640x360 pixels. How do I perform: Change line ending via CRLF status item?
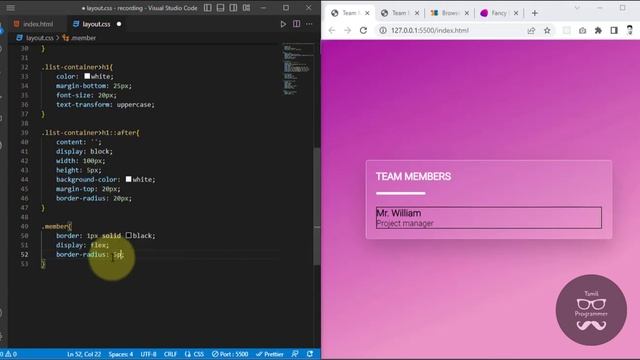click(x=170, y=354)
